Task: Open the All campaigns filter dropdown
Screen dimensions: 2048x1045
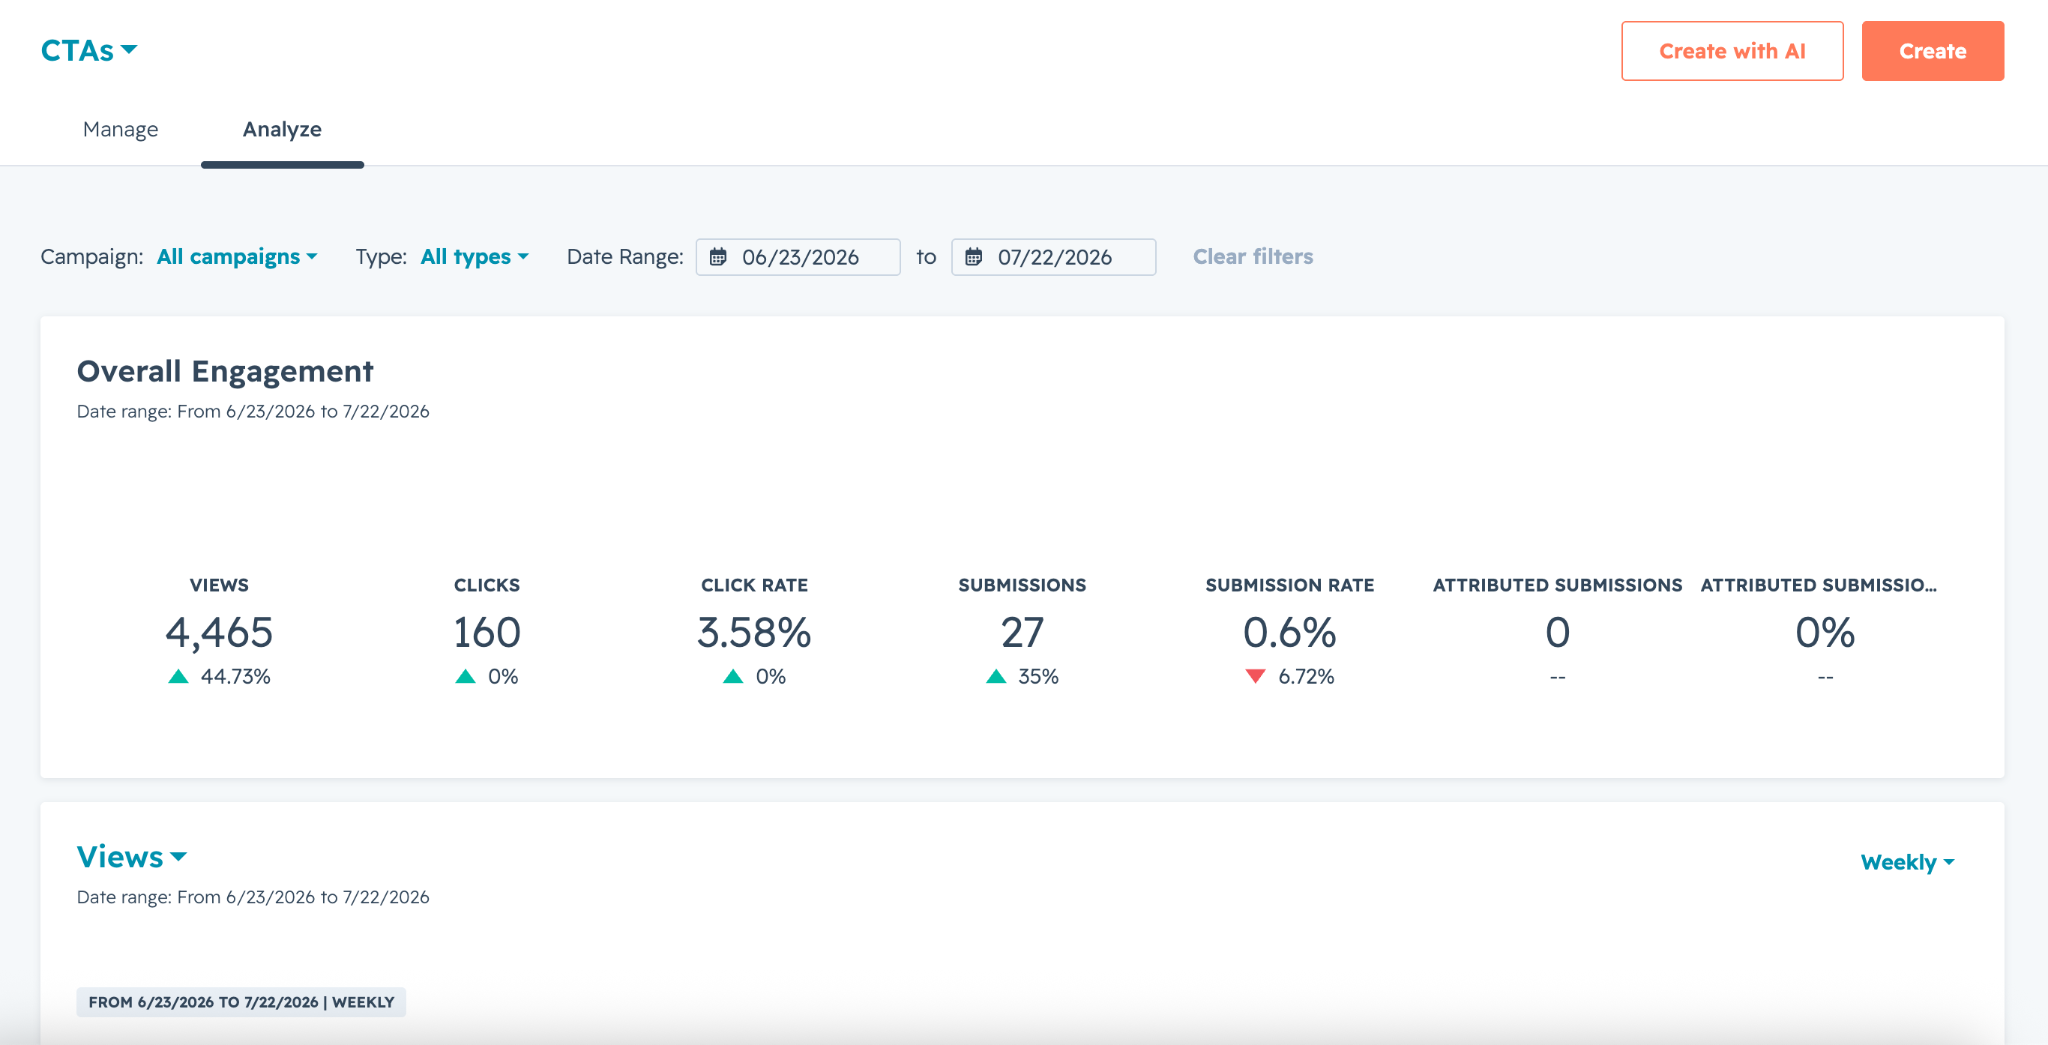Action: (237, 257)
